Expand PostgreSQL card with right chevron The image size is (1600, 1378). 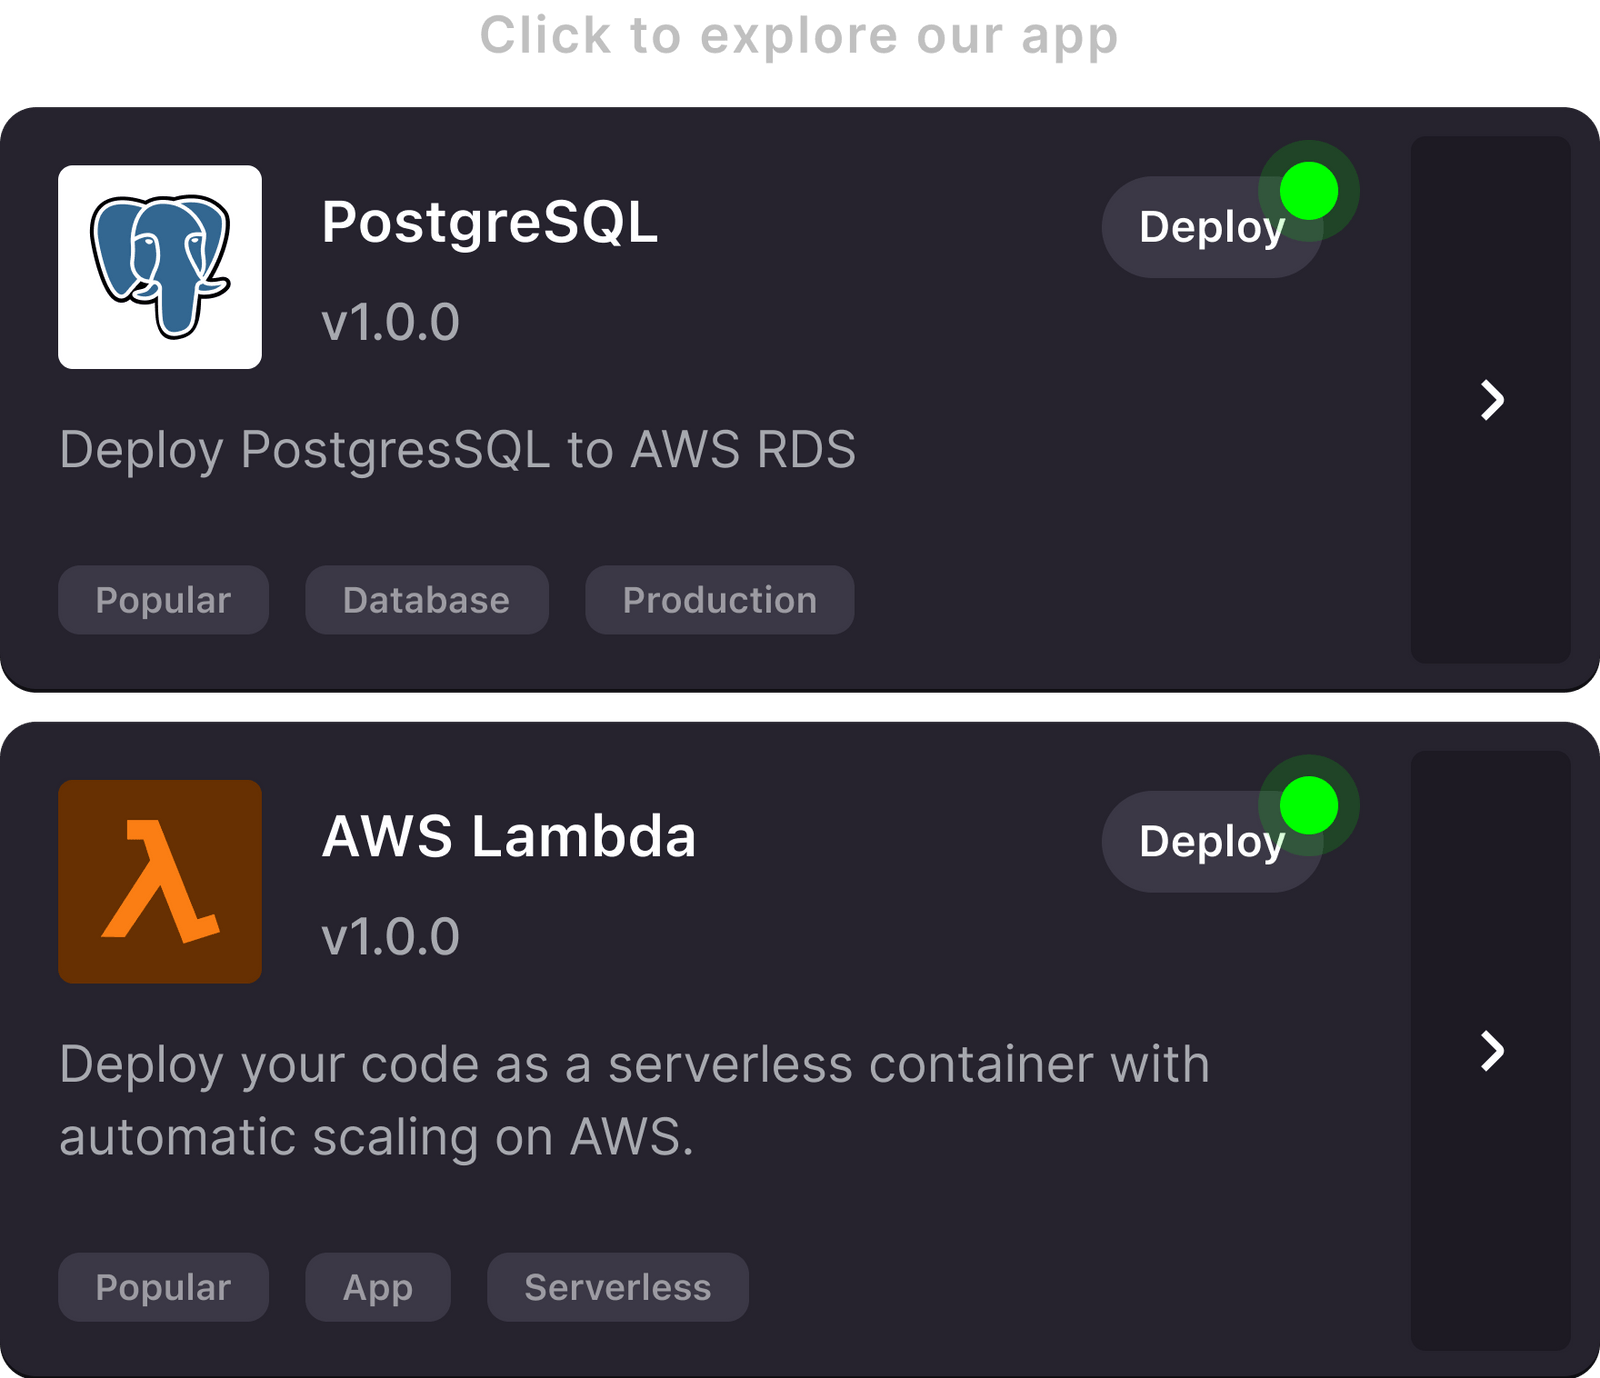coord(1491,400)
